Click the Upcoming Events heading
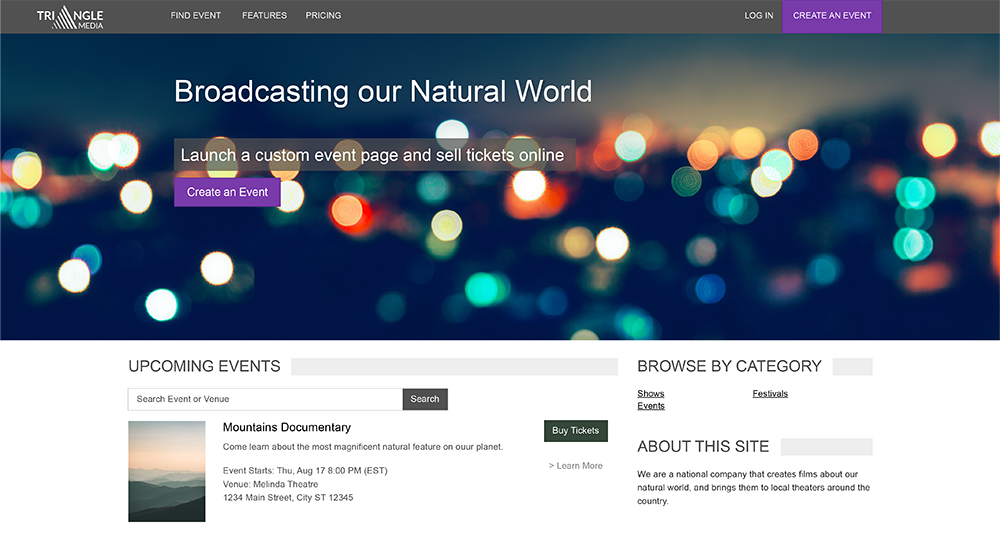1000x540 pixels. (x=204, y=366)
